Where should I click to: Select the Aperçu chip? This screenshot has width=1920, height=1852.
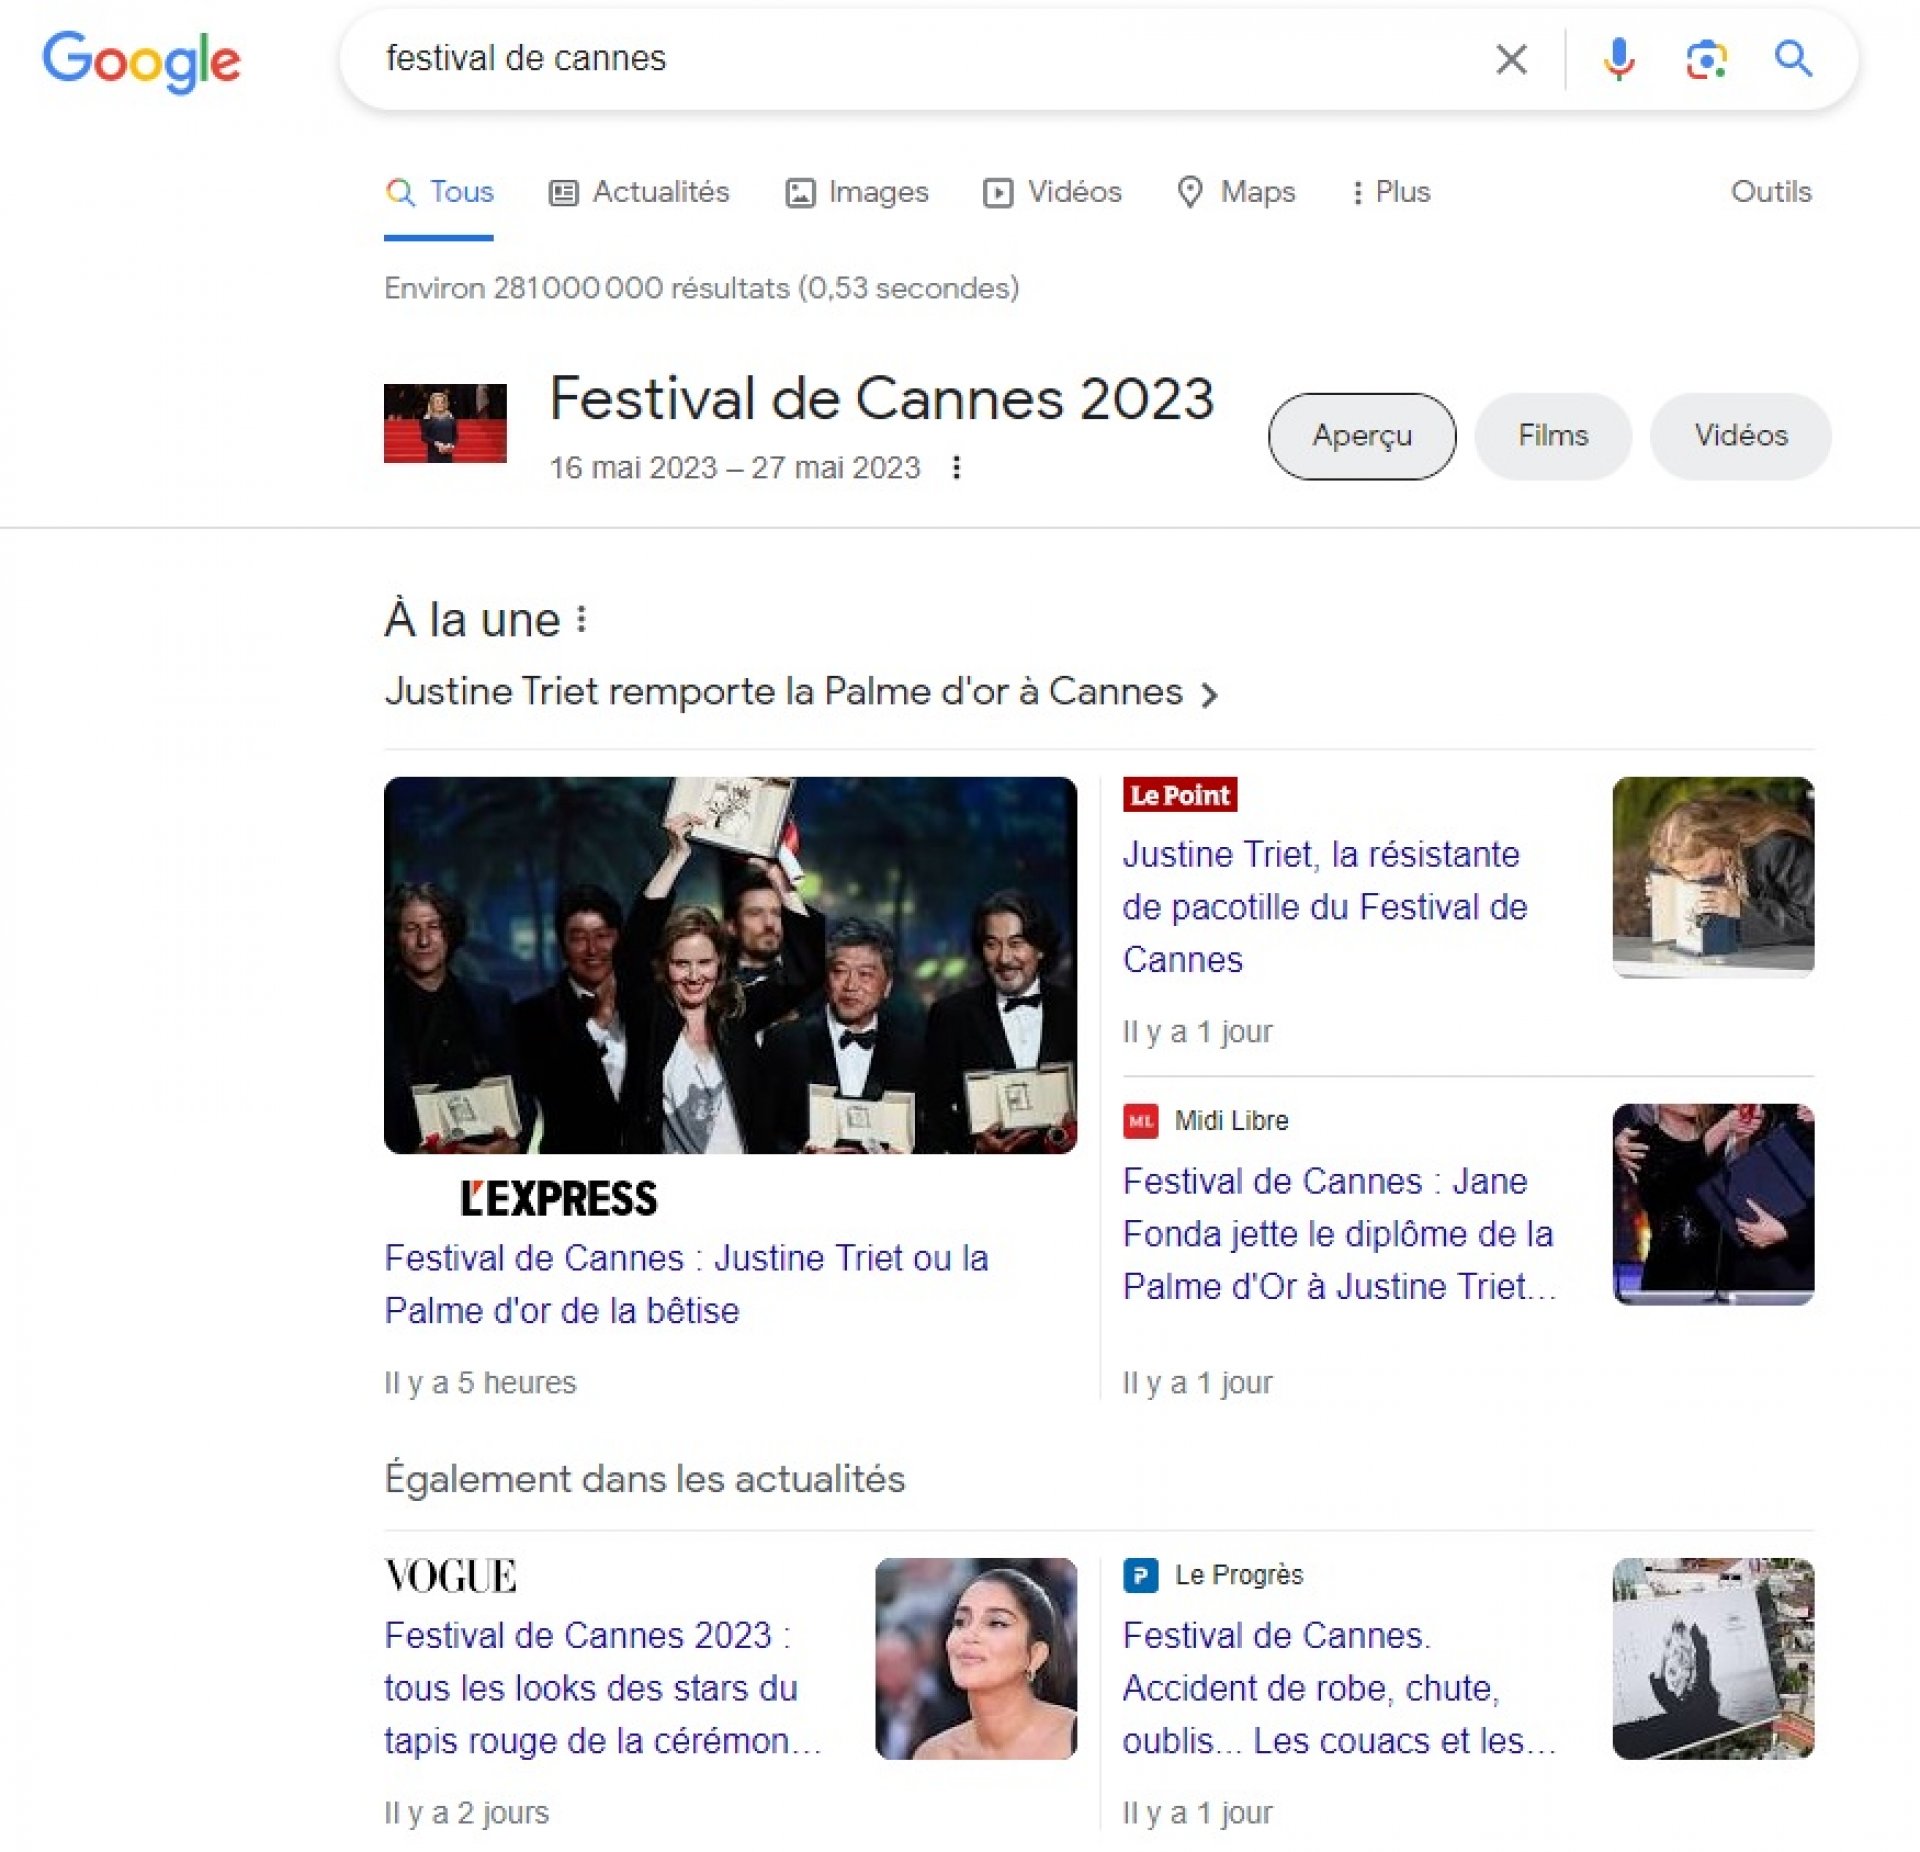[1362, 436]
